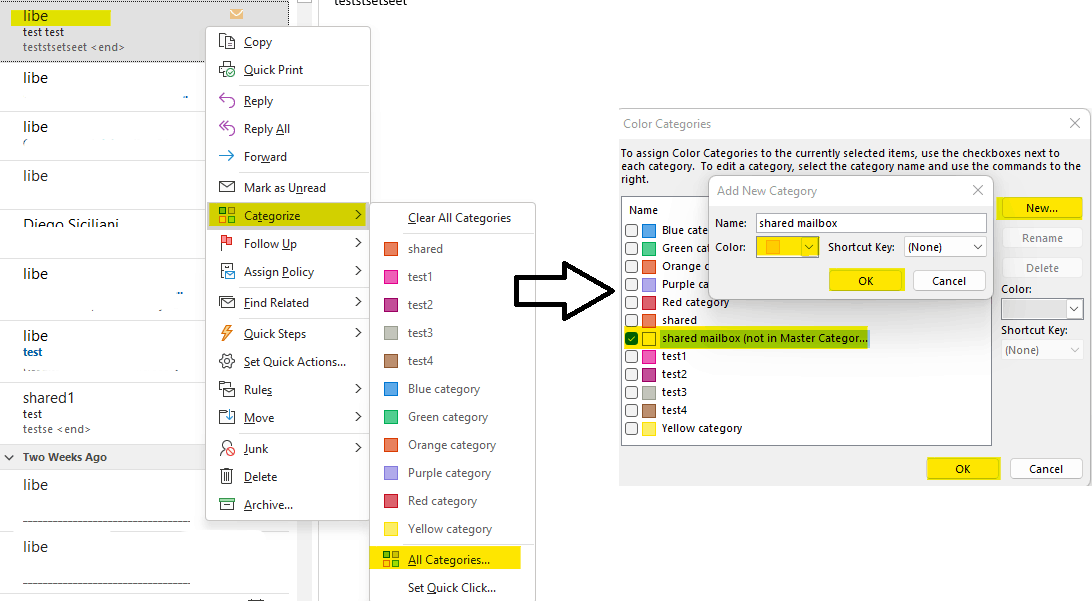This screenshot has width=1092, height=601.
Task: Click the Follow Up flag icon
Action: [x=226, y=243]
